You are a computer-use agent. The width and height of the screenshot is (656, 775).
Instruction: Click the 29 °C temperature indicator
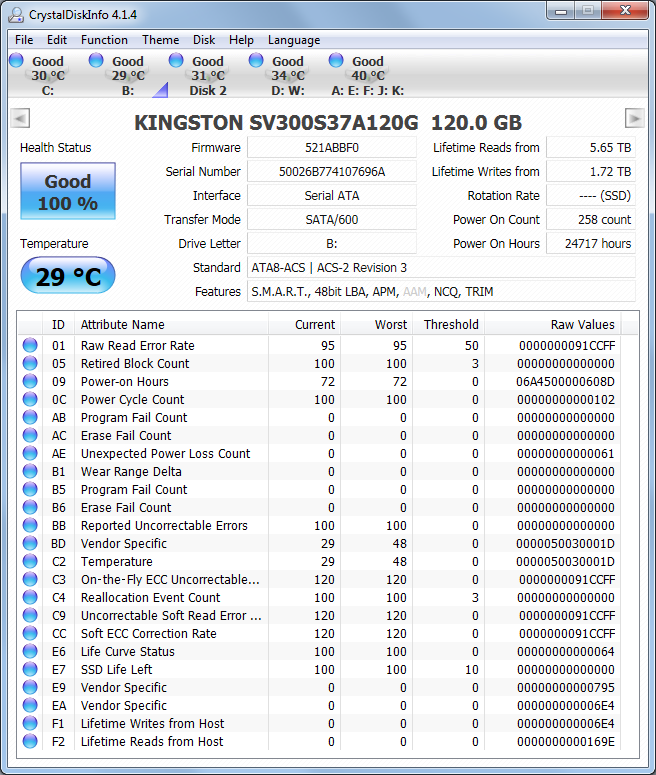click(68, 275)
